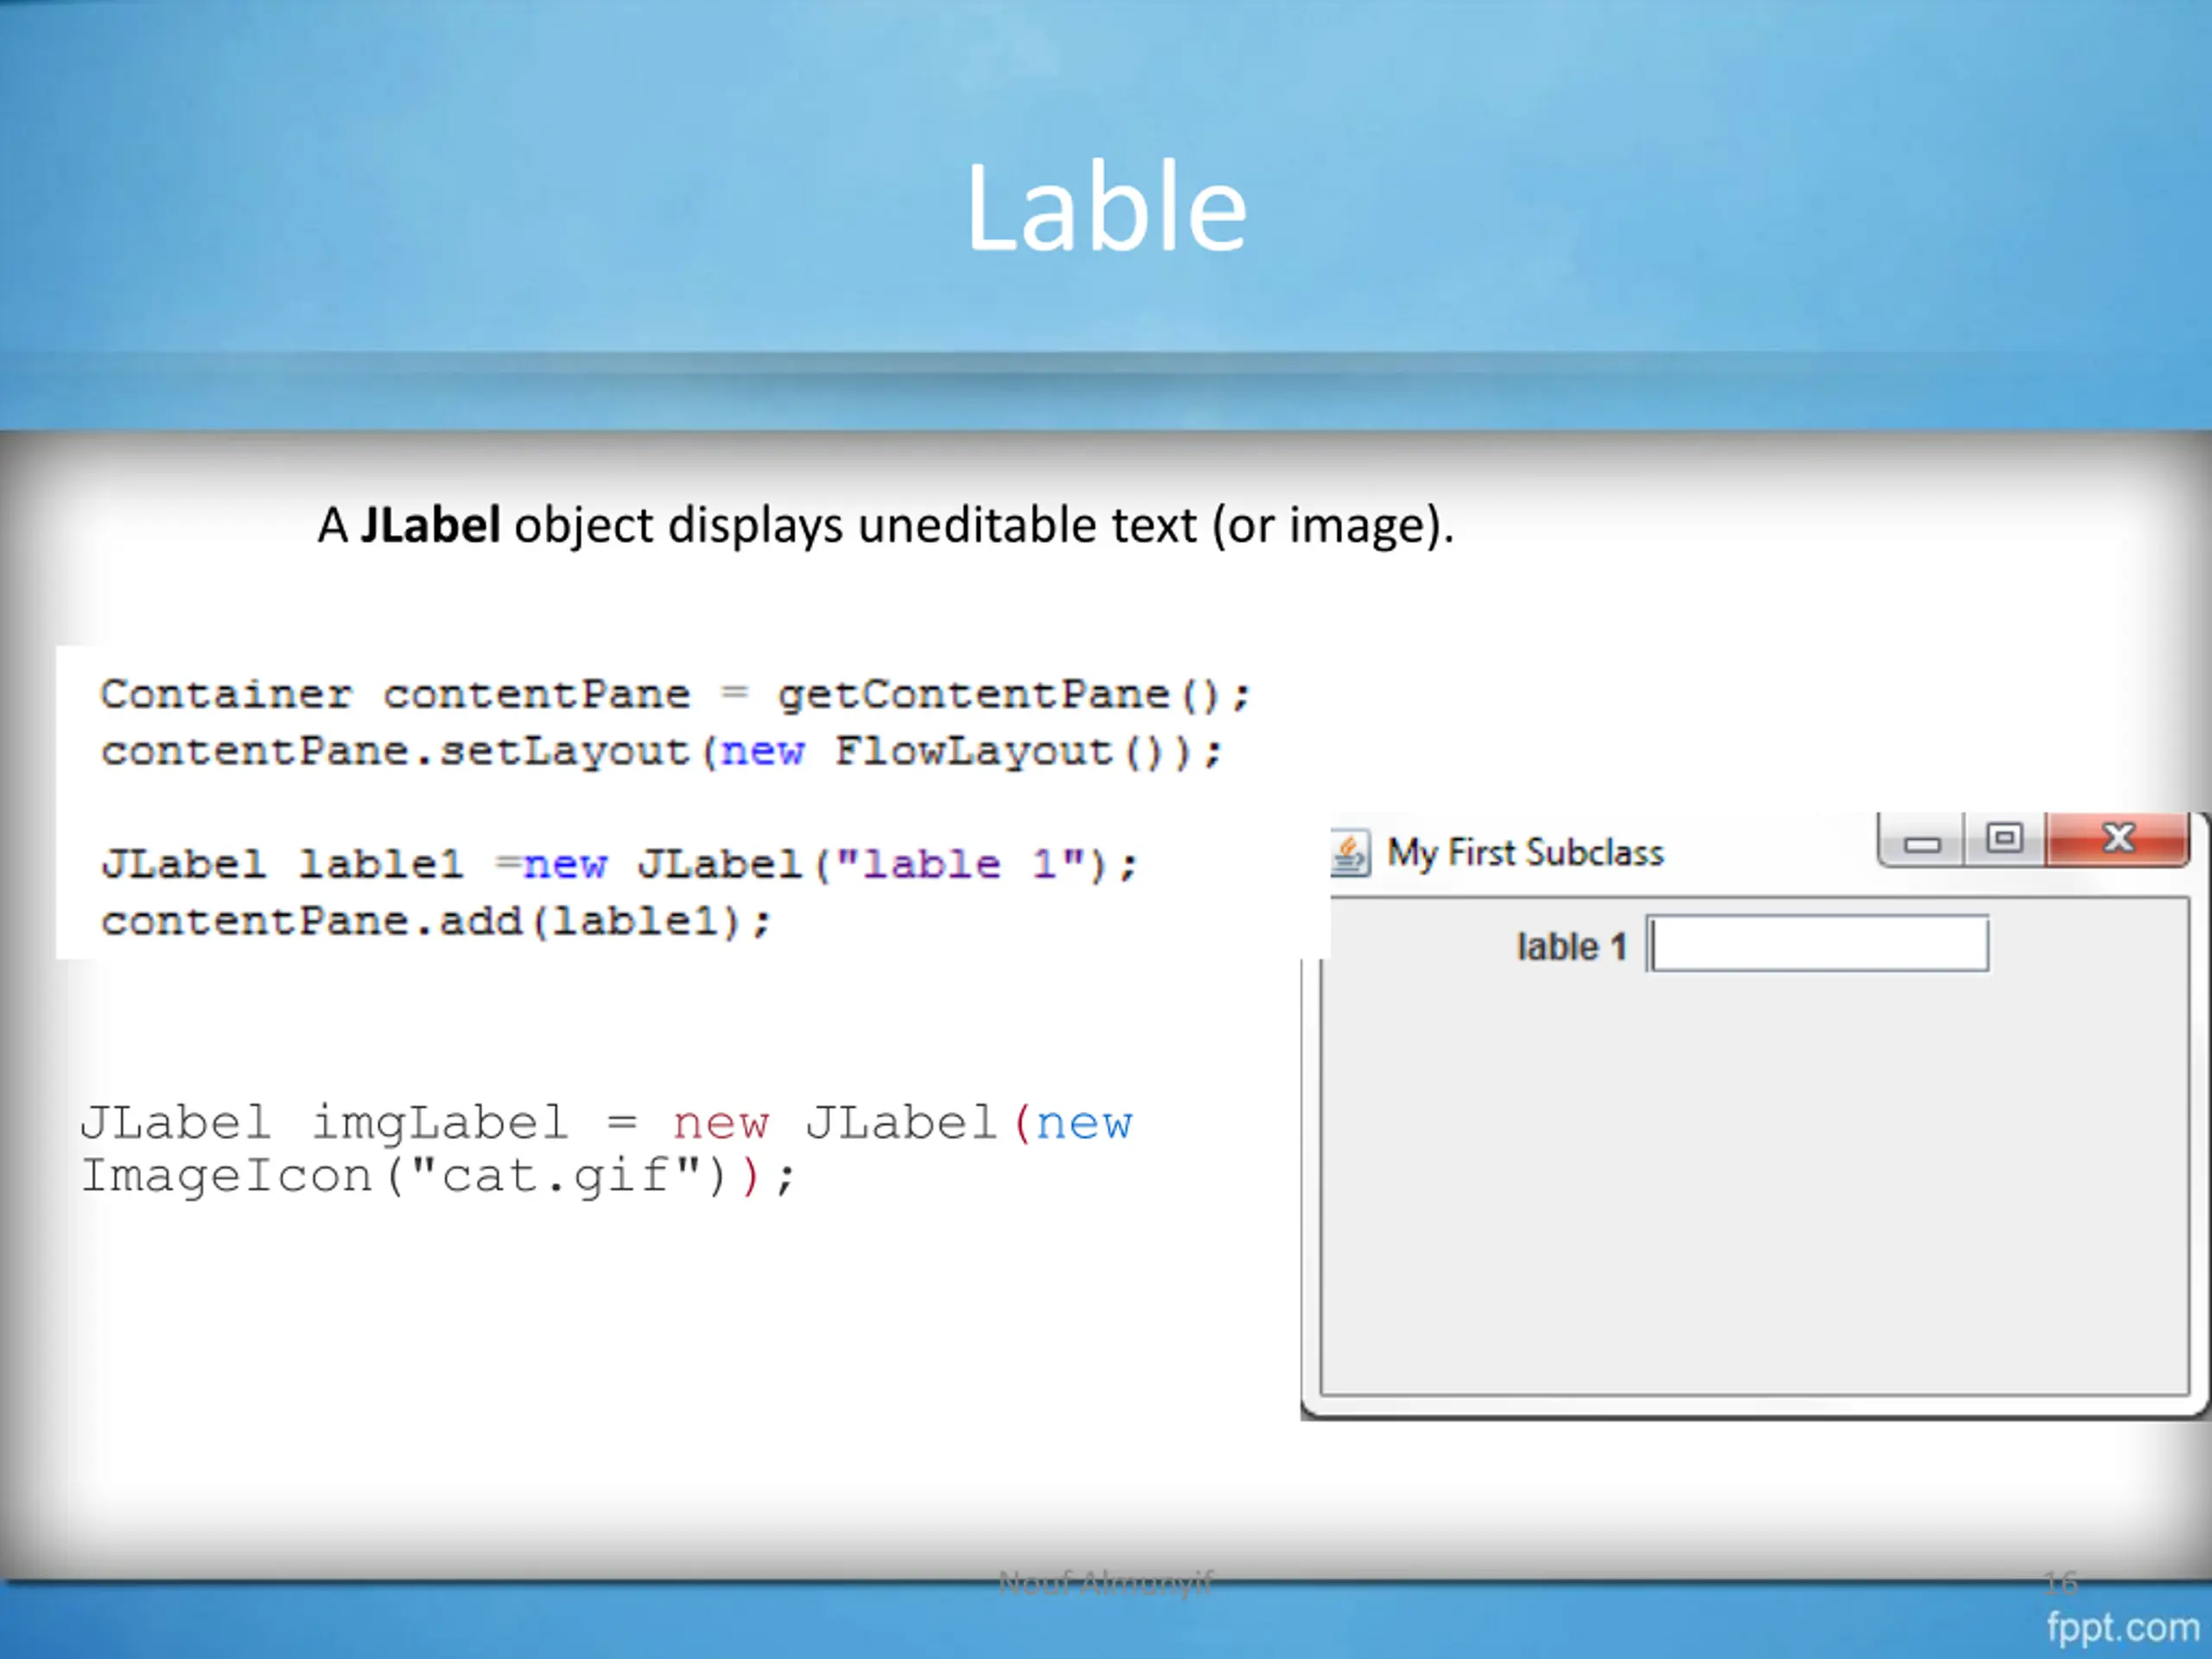The height and width of the screenshot is (1659, 2212).
Task: Click the My First Subclass title text
Action: click(1525, 853)
